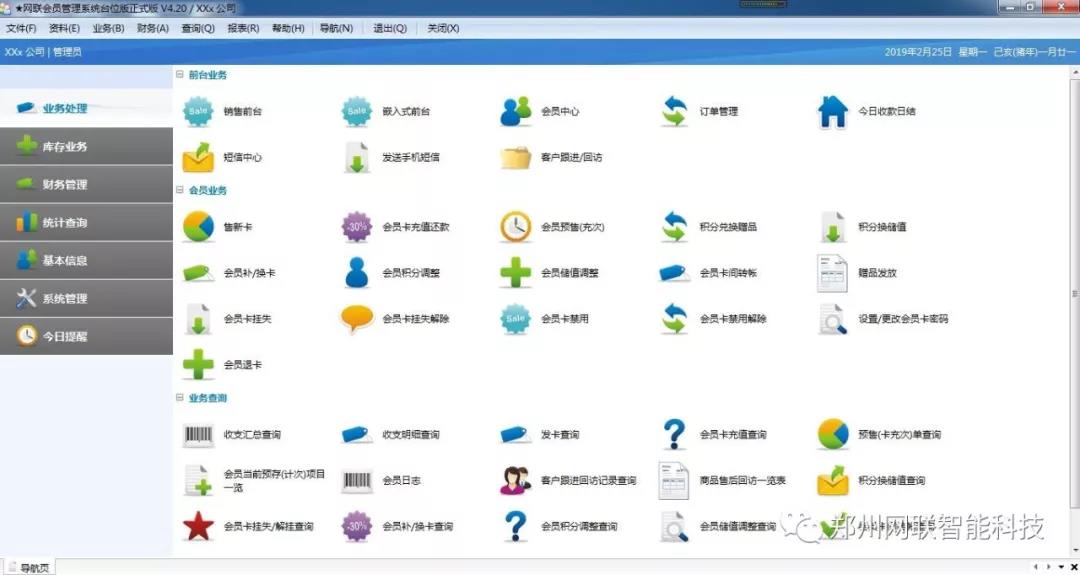The height and width of the screenshot is (575, 1080).
Task: Click 会员预售(充次) clock icon
Action: 516,227
